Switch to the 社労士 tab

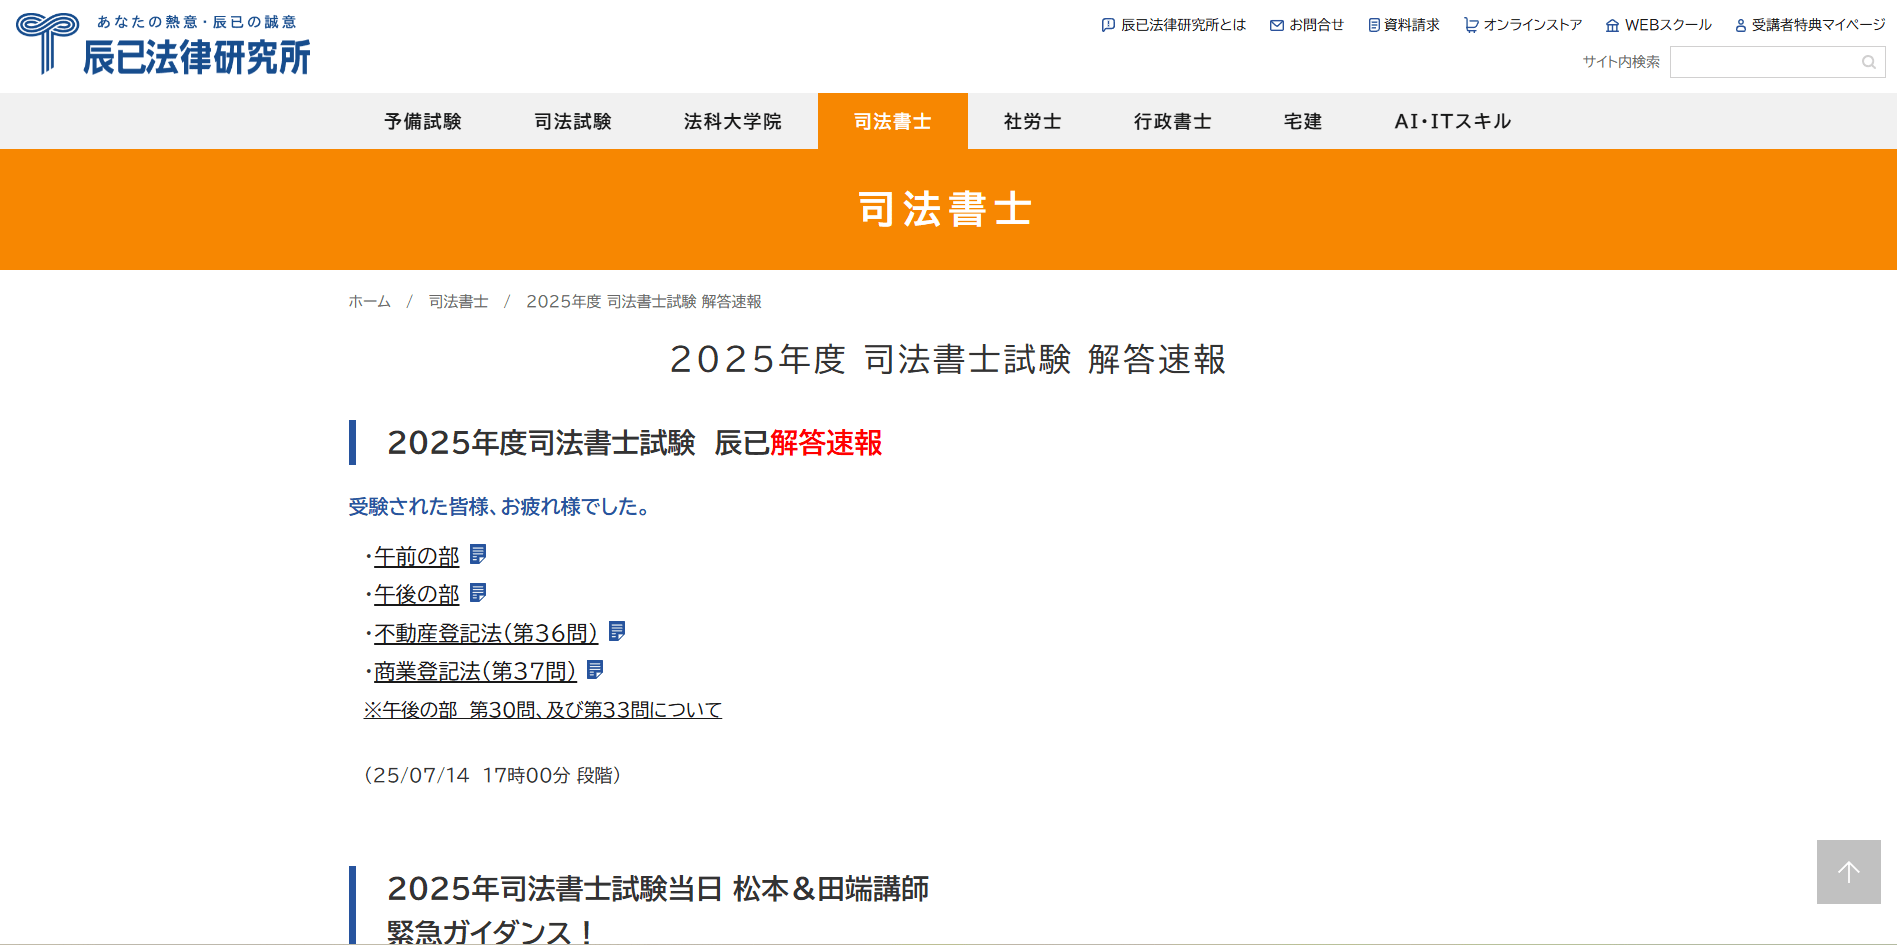click(x=1033, y=121)
